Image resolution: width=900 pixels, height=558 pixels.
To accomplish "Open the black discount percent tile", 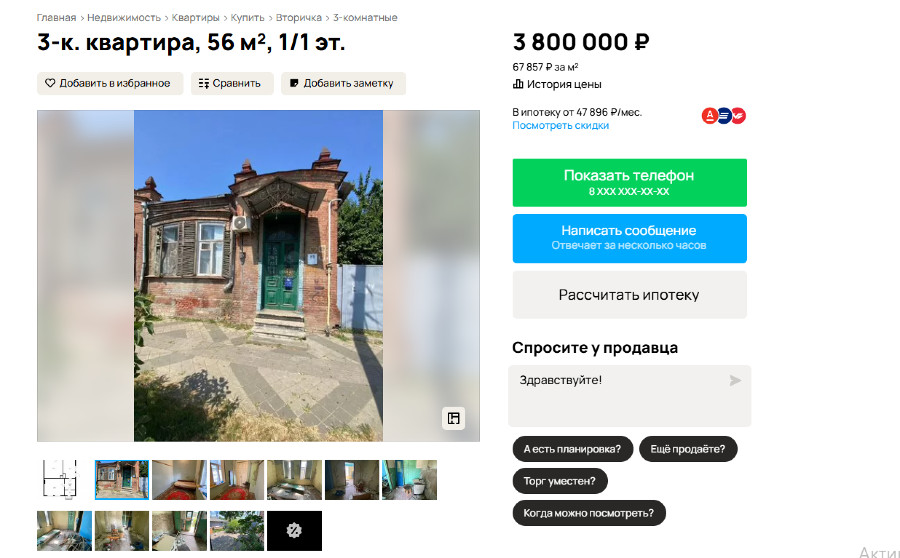I will pyautogui.click(x=294, y=530).
